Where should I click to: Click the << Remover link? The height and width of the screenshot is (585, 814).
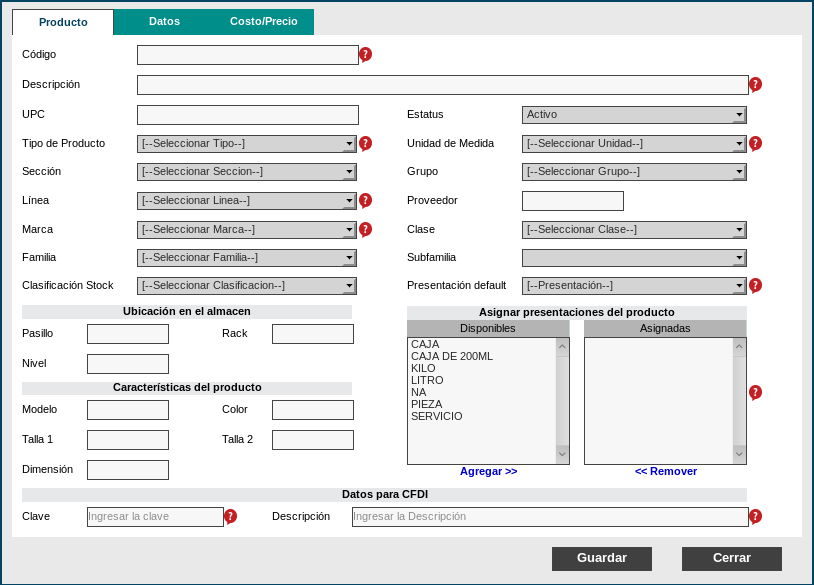[x=665, y=471]
